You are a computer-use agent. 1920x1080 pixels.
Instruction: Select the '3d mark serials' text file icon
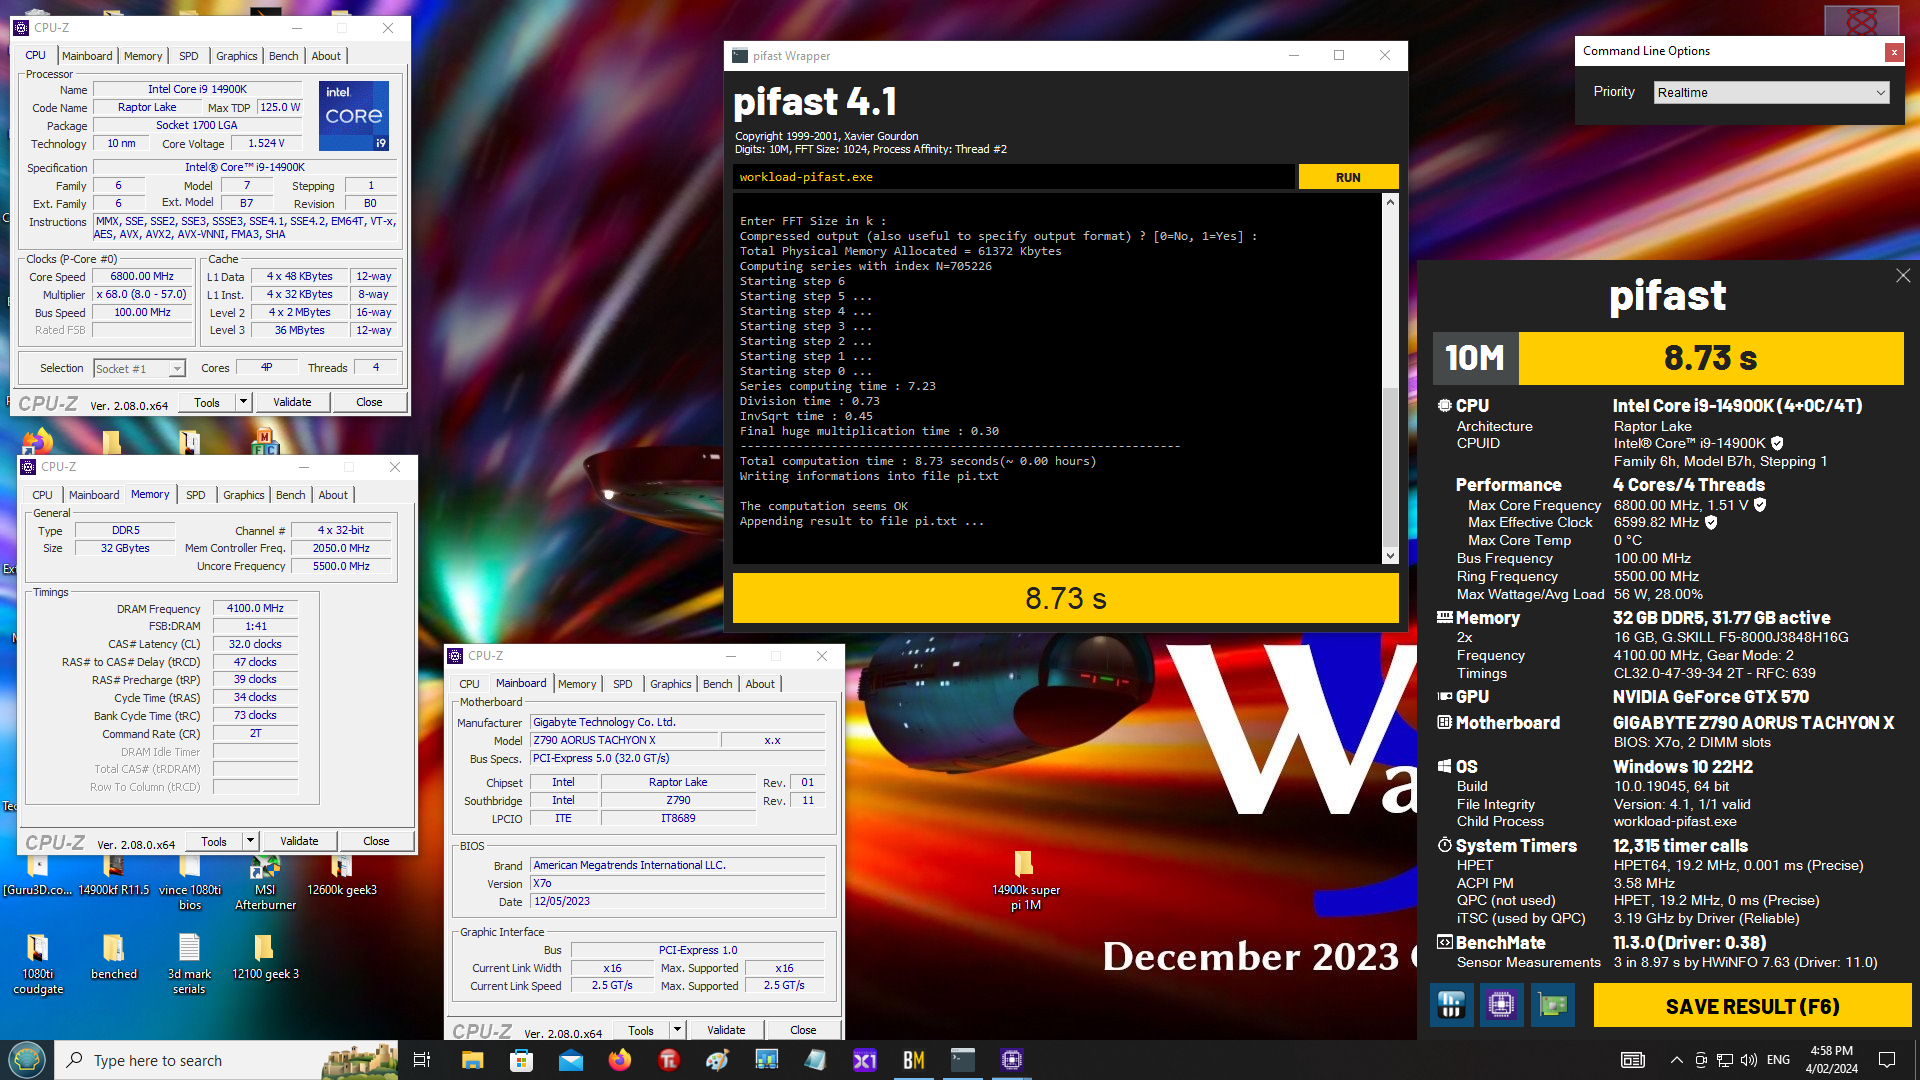pyautogui.click(x=189, y=963)
